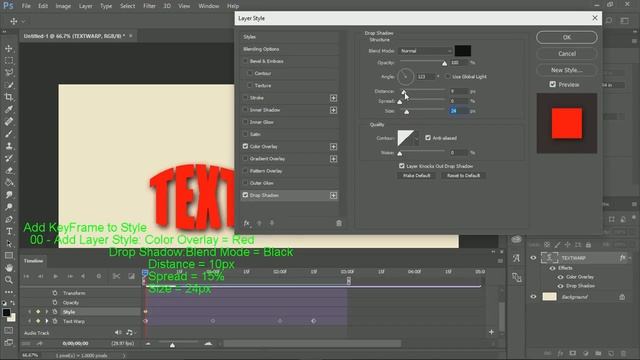The image size is (640, 360).
Task: Toggle the Preview checkbox
Action: (x=553, y=84)
